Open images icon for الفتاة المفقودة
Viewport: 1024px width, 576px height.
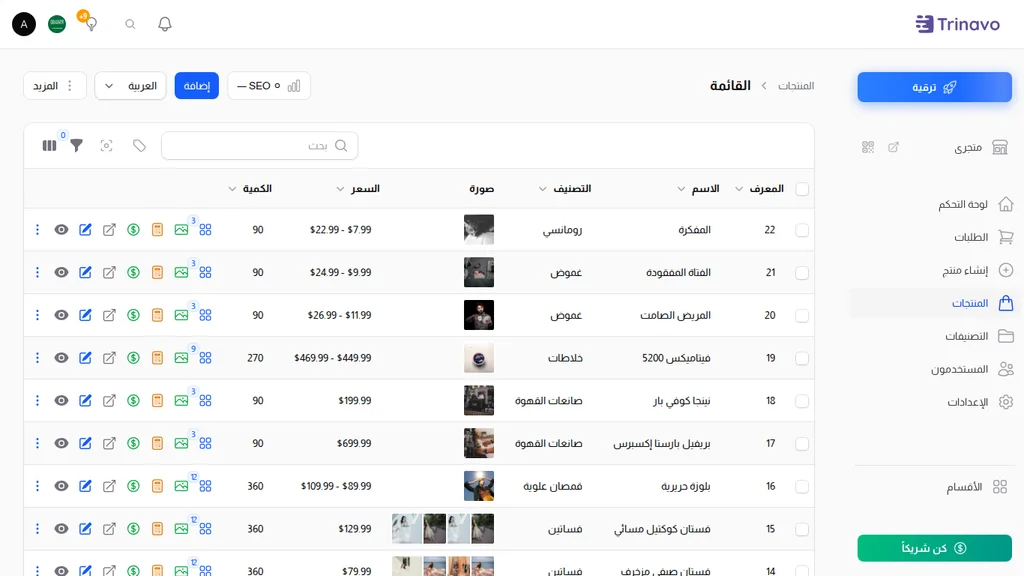coord(182,272)
